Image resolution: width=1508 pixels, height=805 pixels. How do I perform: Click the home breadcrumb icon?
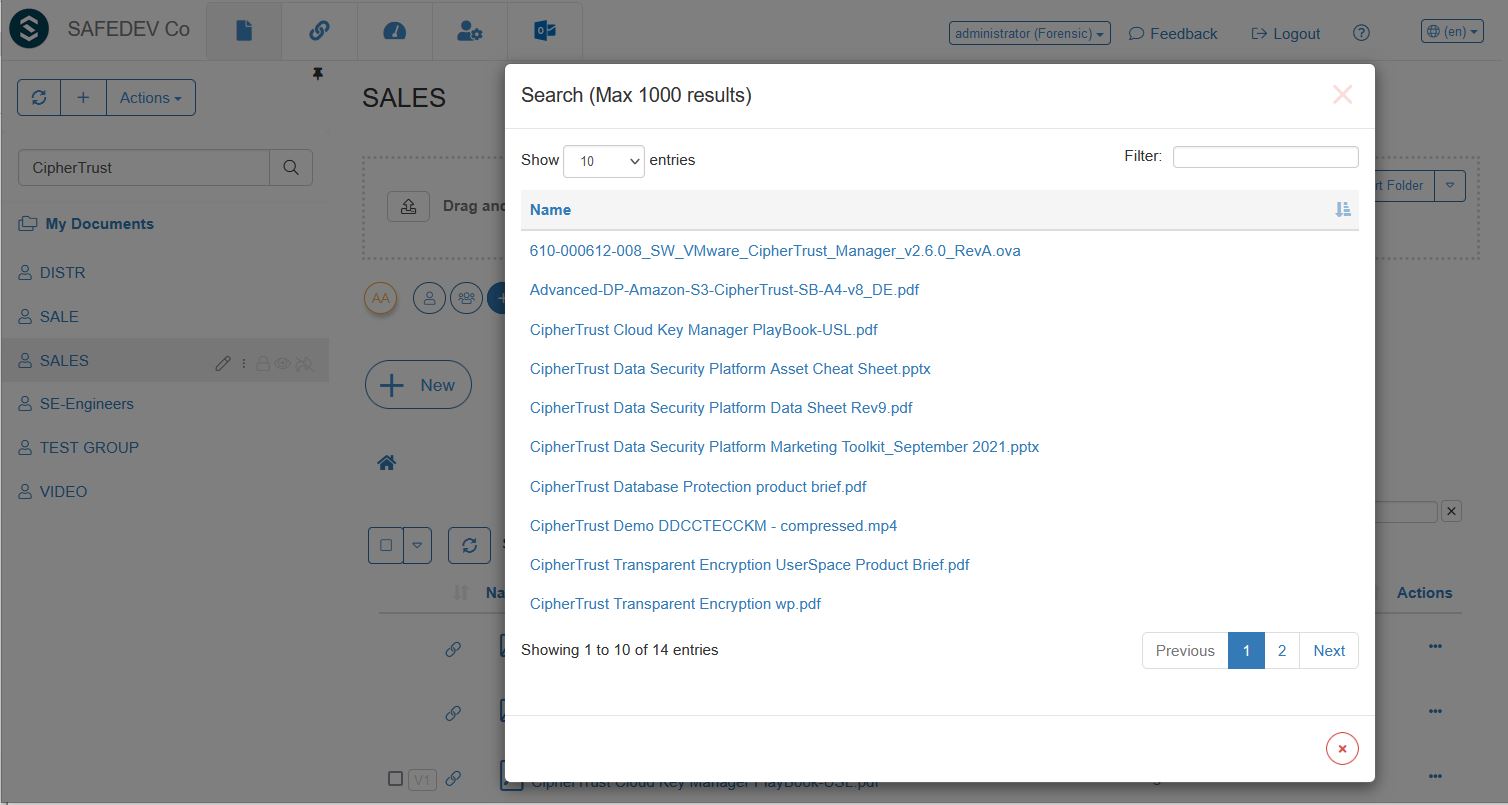(x=387, y=462)
